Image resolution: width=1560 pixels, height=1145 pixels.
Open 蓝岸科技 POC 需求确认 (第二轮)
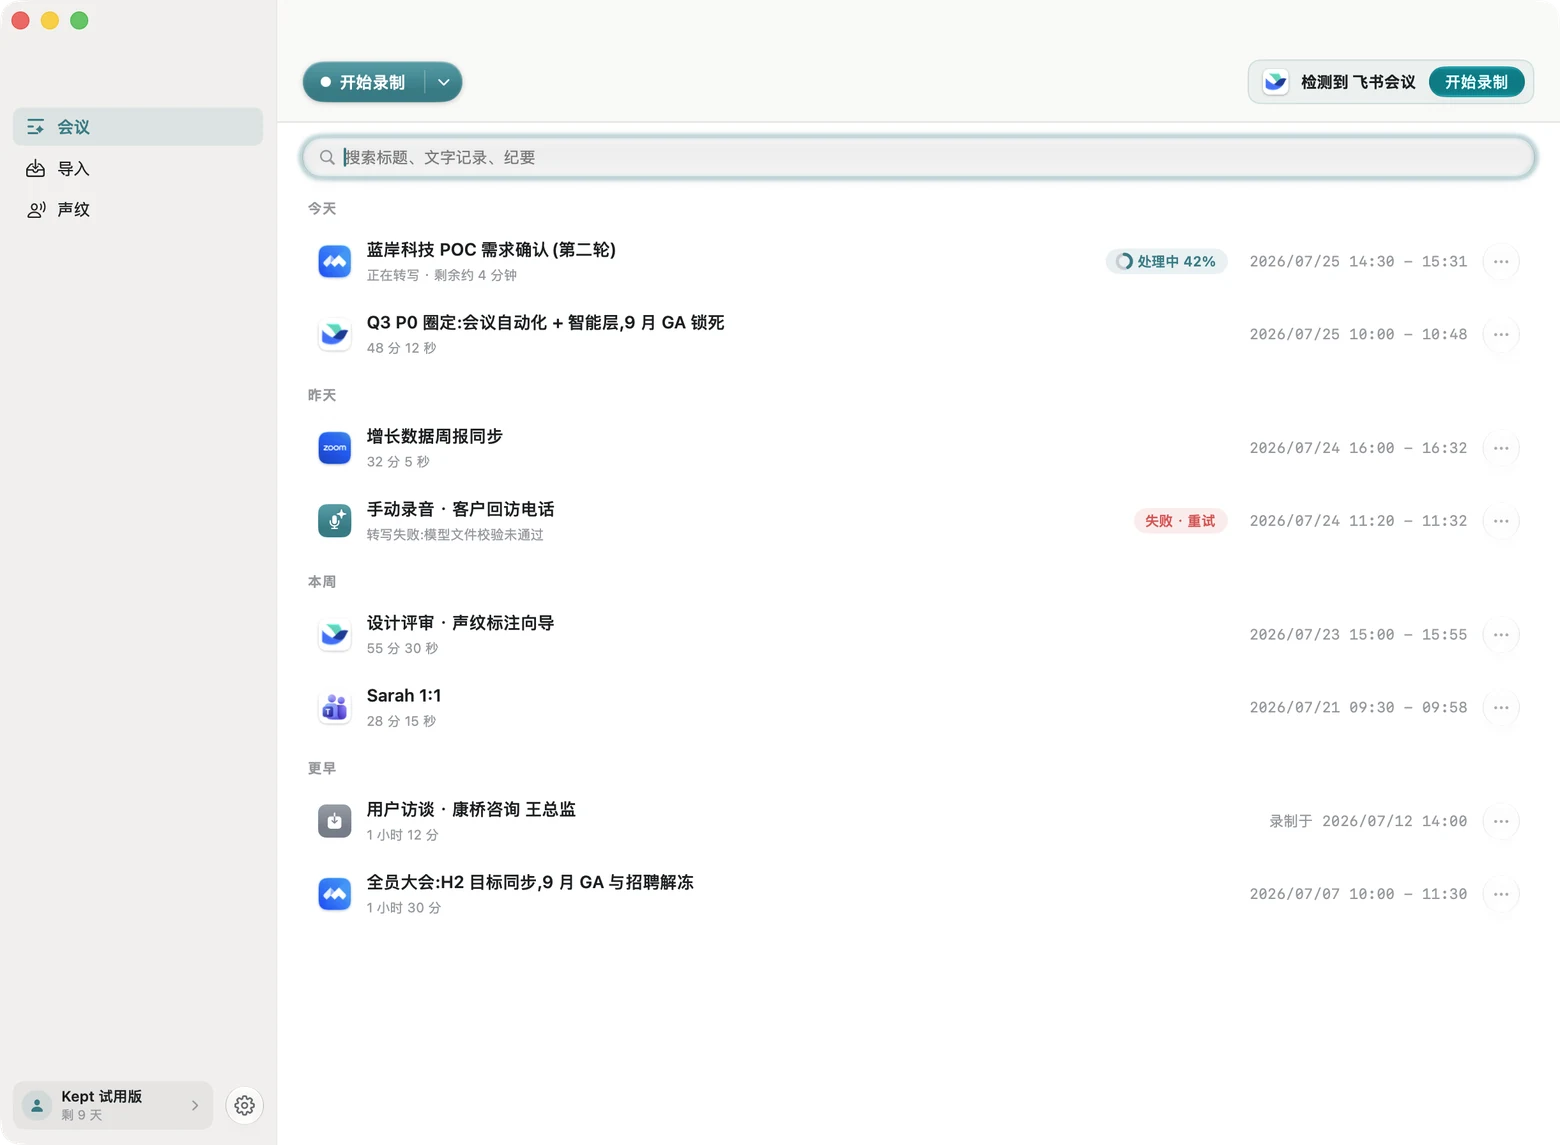coord(491,250)
